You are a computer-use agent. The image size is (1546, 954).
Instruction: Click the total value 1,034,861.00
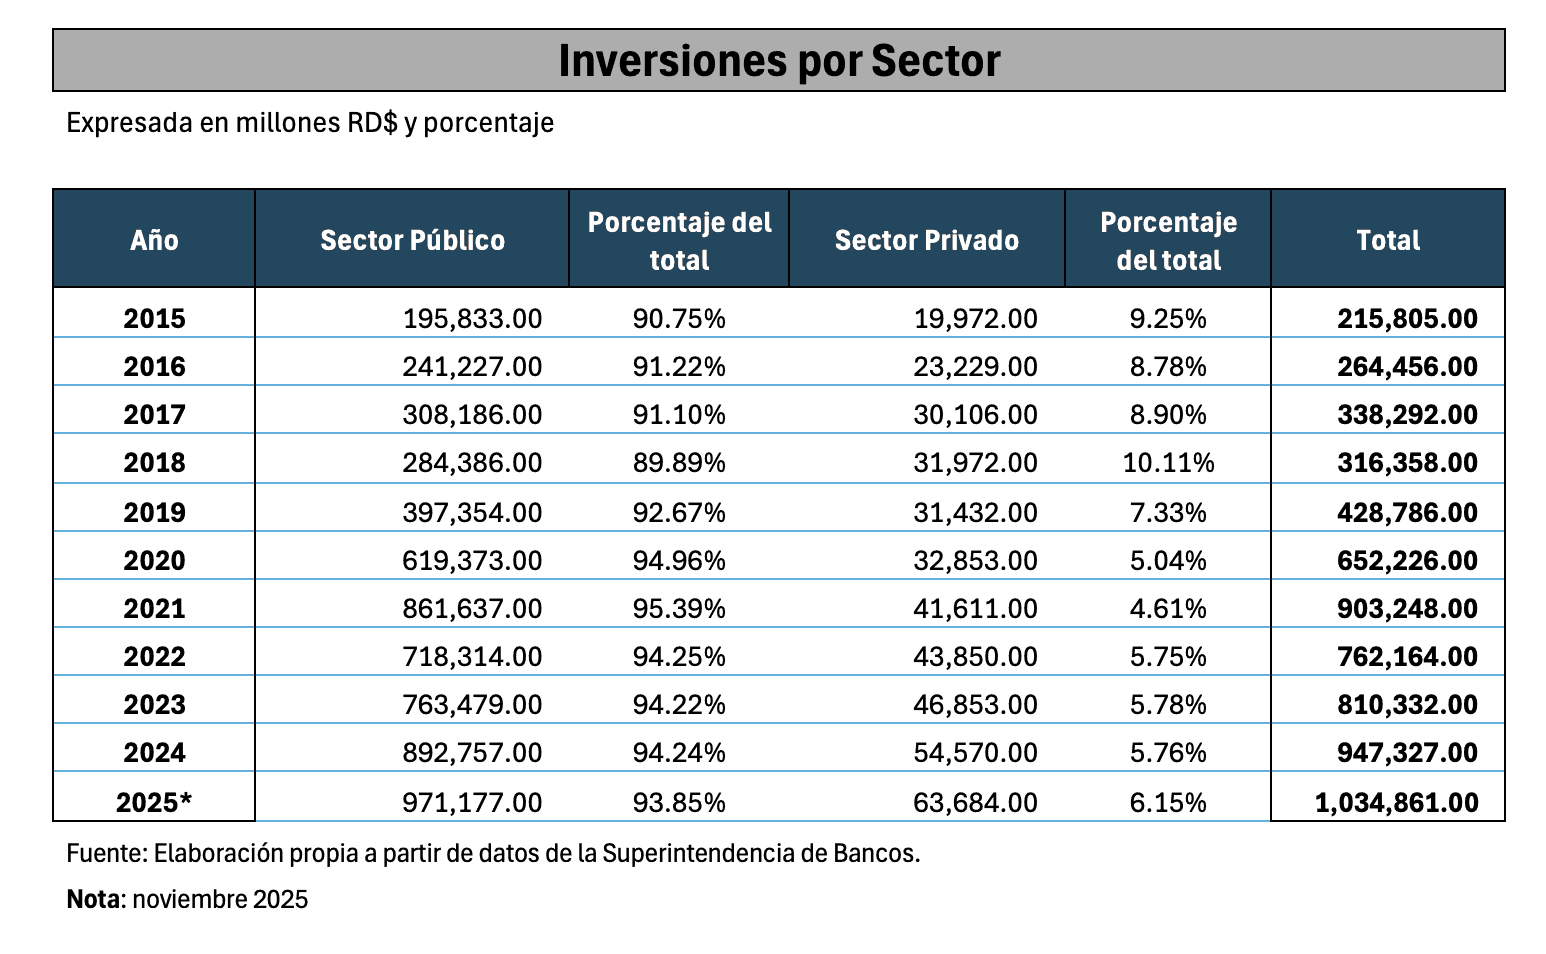1396,803
